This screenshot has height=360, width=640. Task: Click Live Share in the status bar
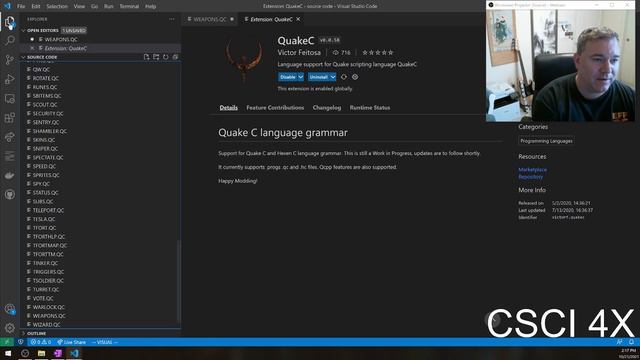71,342
